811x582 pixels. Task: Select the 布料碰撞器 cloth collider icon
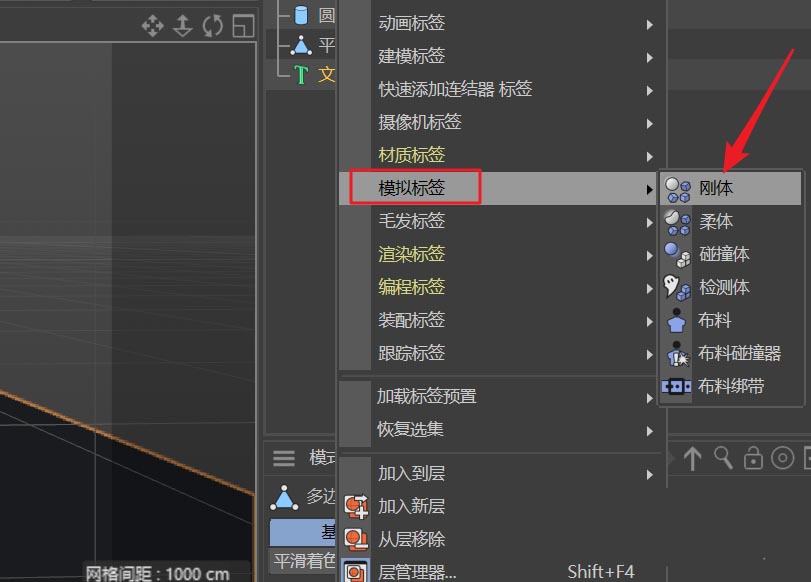coord(675,353)
